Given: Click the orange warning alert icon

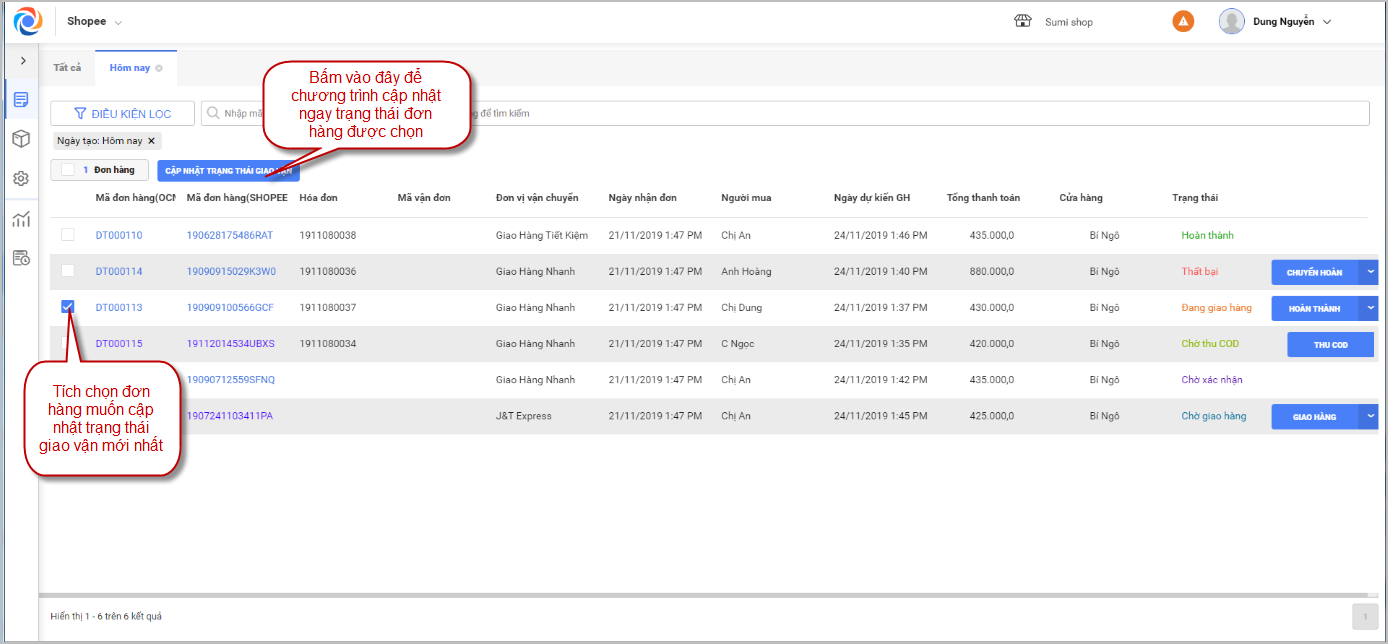Looking at the screenshot, I should pos(1183,21).
